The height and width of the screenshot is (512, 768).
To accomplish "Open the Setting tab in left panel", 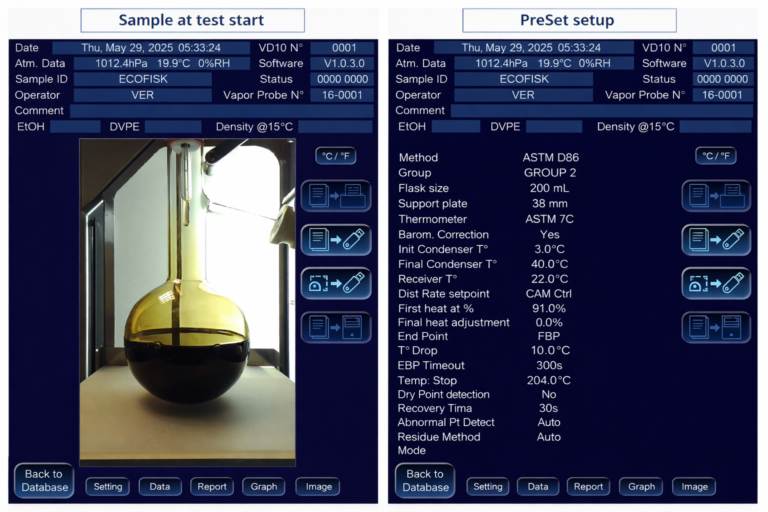I will [107, 487].
